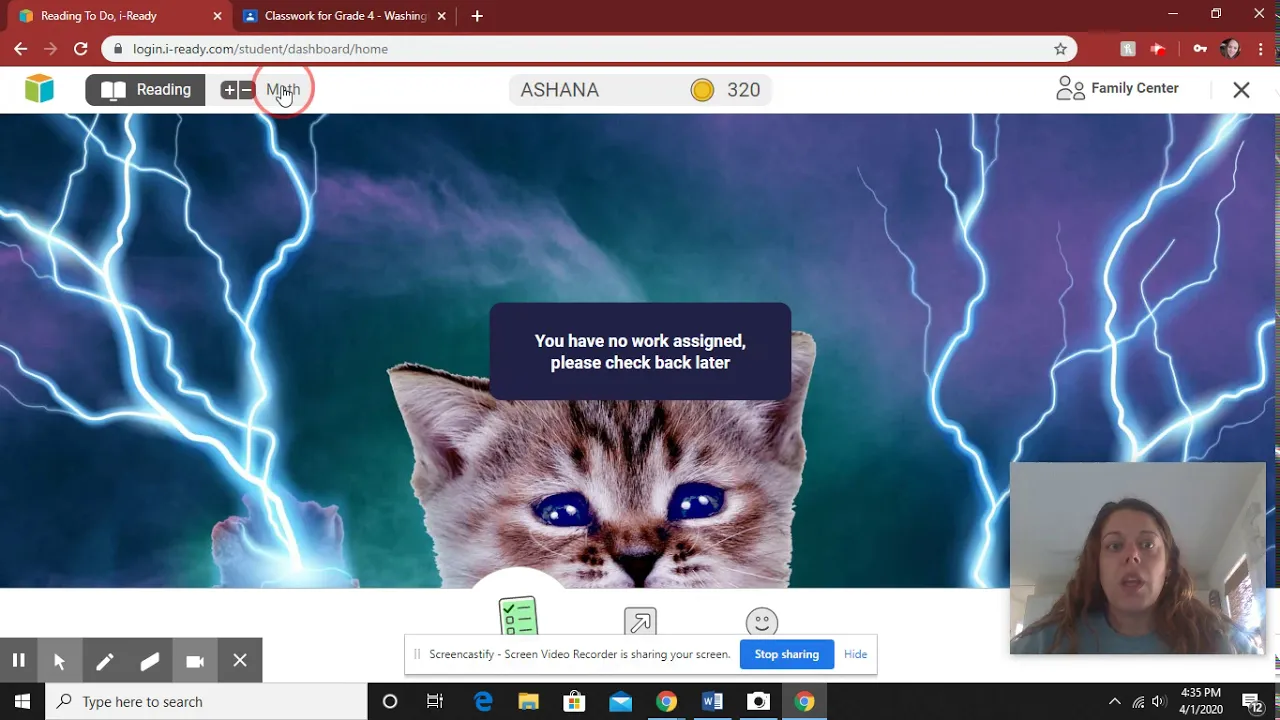Open the My Progress arrow icon
Screen dimensions: 1280x720
(640, 621)
